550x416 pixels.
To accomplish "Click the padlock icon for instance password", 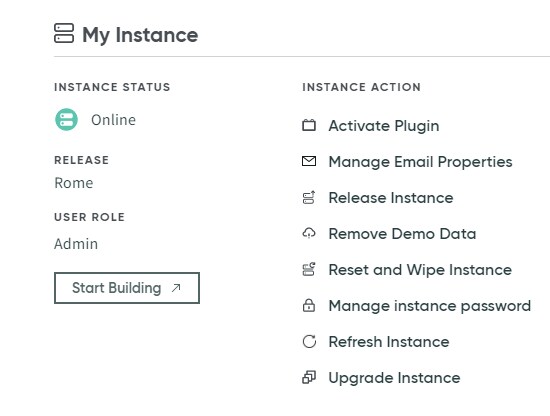I will pos(309,305).
